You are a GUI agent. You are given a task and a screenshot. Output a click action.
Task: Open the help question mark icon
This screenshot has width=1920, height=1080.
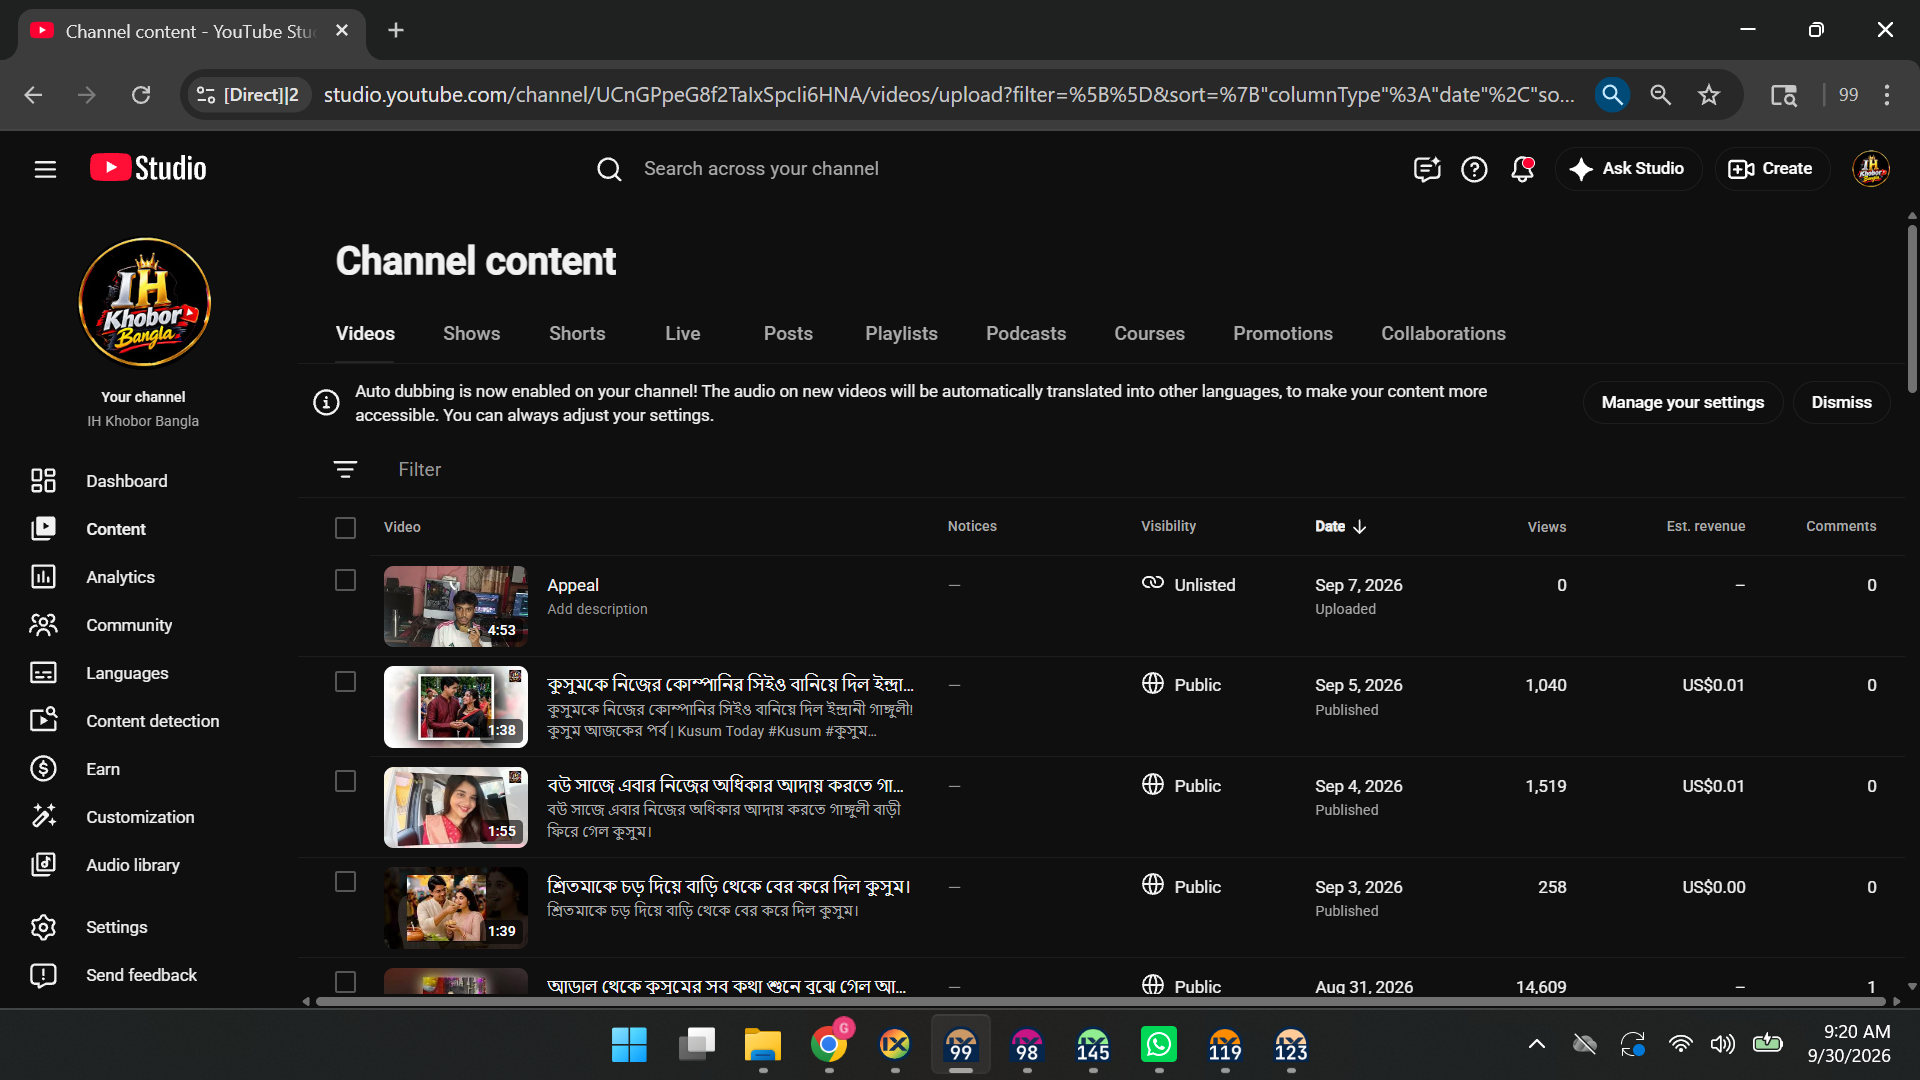click(x=1474, y=169)
